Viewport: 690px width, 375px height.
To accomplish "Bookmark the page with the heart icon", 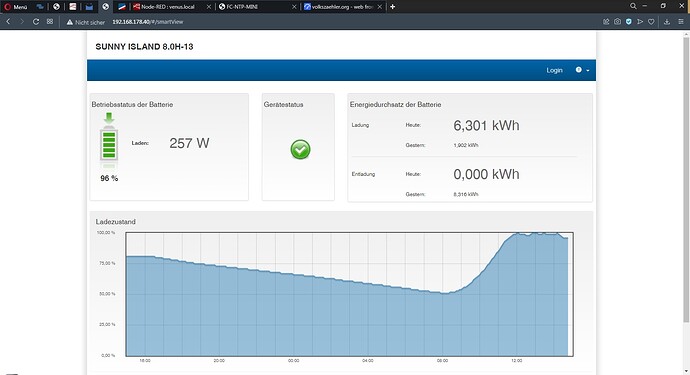I will pos(651,22).
